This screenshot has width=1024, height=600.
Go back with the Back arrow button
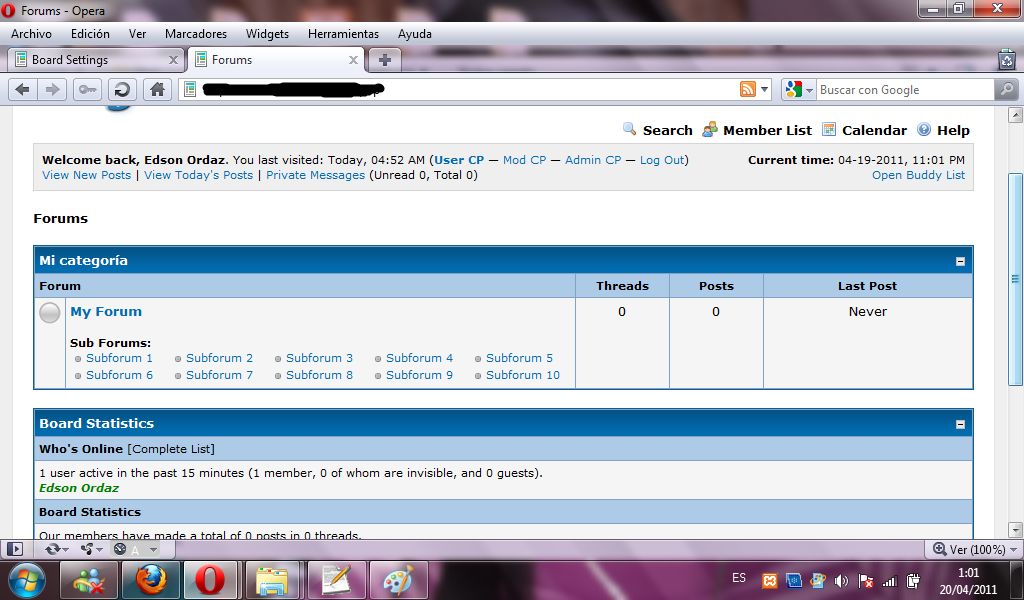tap(23, 89)
